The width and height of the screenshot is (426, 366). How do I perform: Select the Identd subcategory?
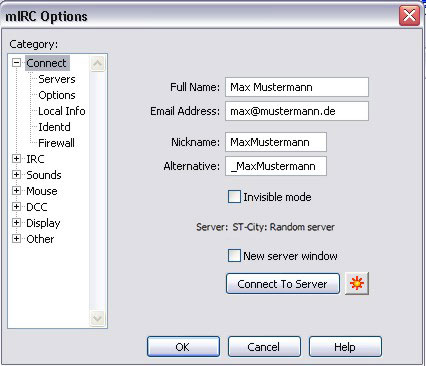[54, 127]
